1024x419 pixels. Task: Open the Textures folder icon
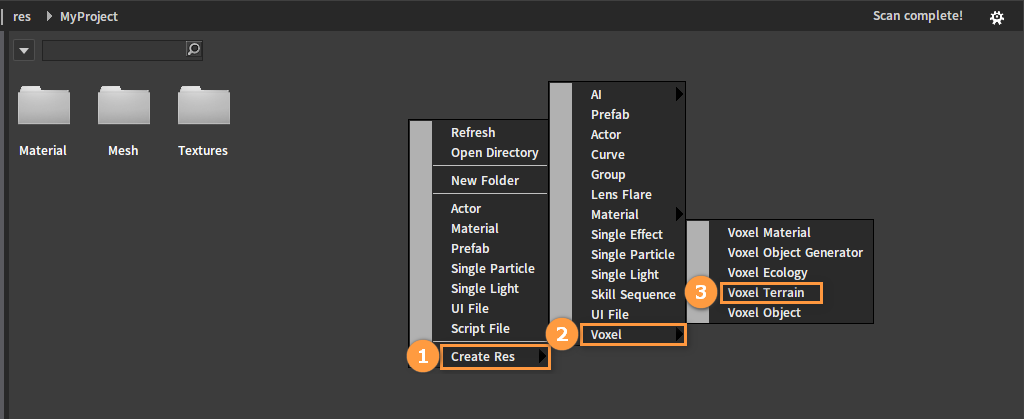coord(203,105)
